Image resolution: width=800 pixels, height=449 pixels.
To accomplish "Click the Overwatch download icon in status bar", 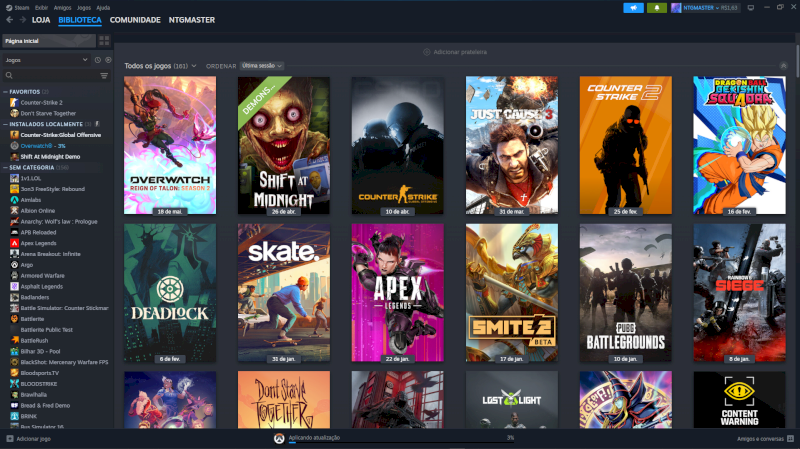I will (279, 439).
